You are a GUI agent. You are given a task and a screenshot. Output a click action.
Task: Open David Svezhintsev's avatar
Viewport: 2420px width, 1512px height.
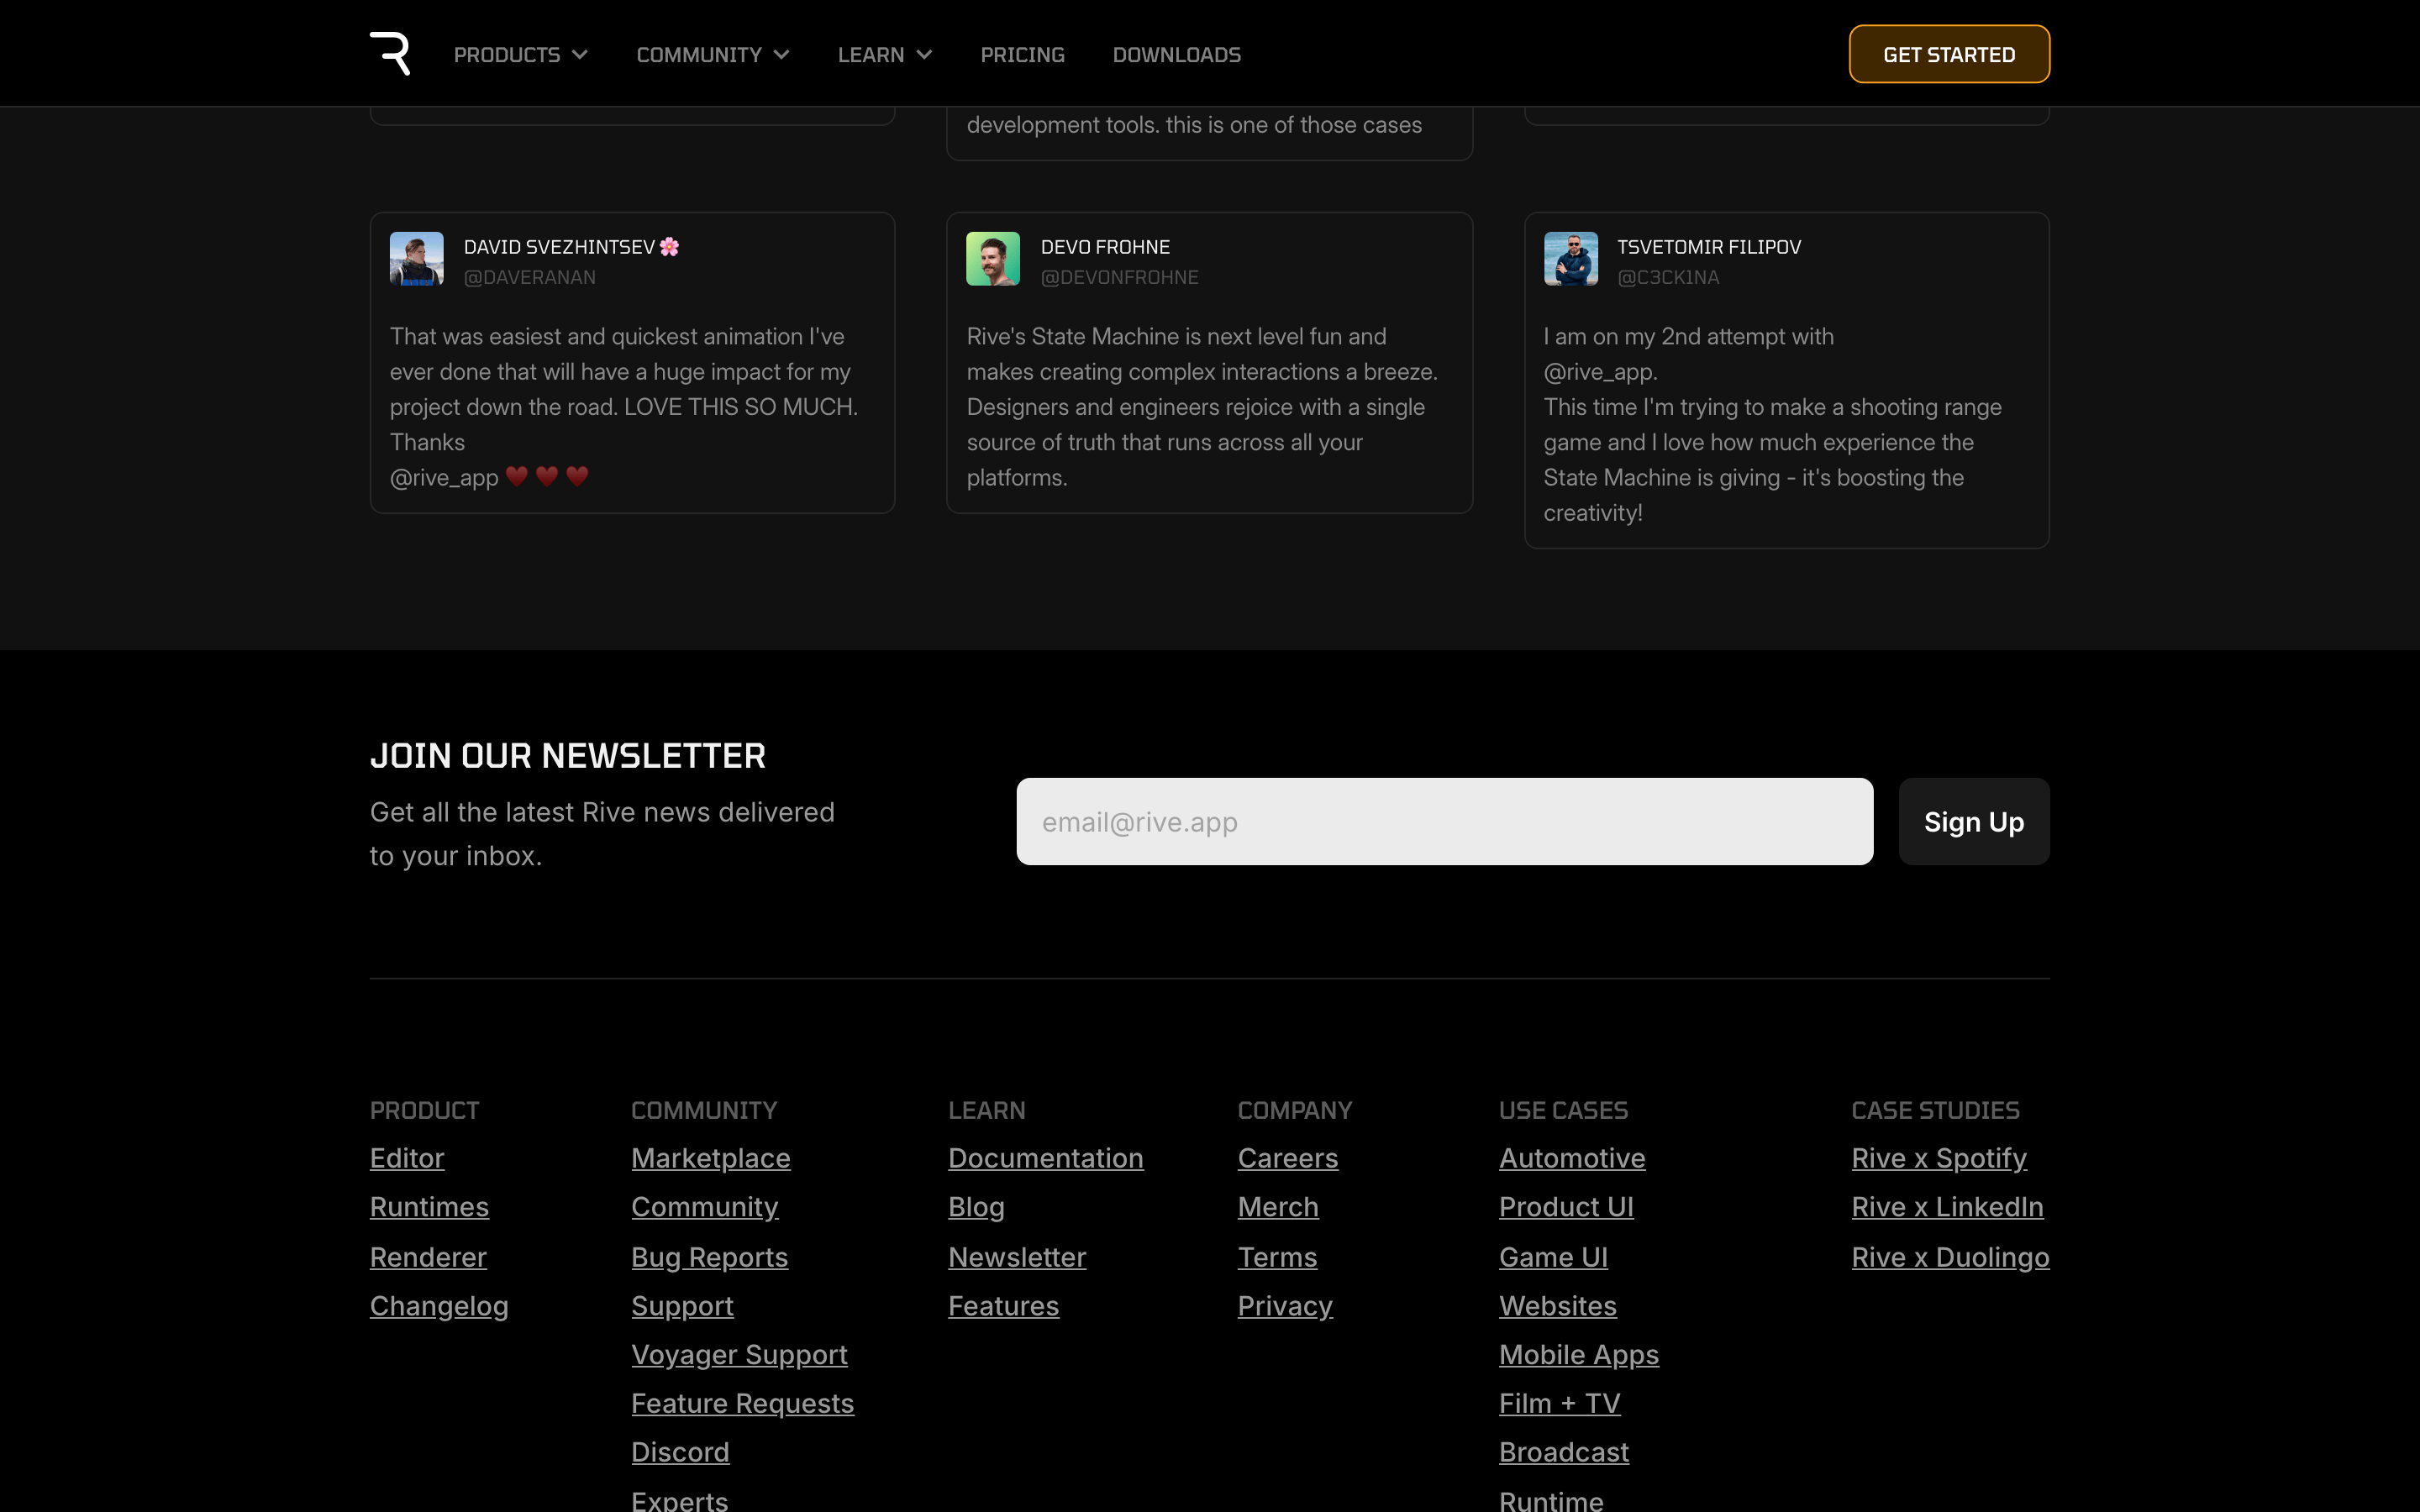[x=416, y=259]
